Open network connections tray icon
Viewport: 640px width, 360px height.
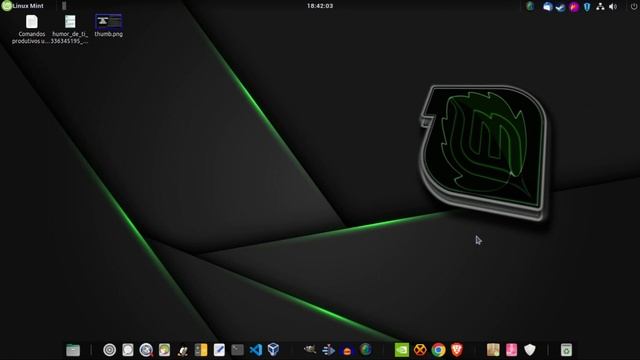(600, 7)
